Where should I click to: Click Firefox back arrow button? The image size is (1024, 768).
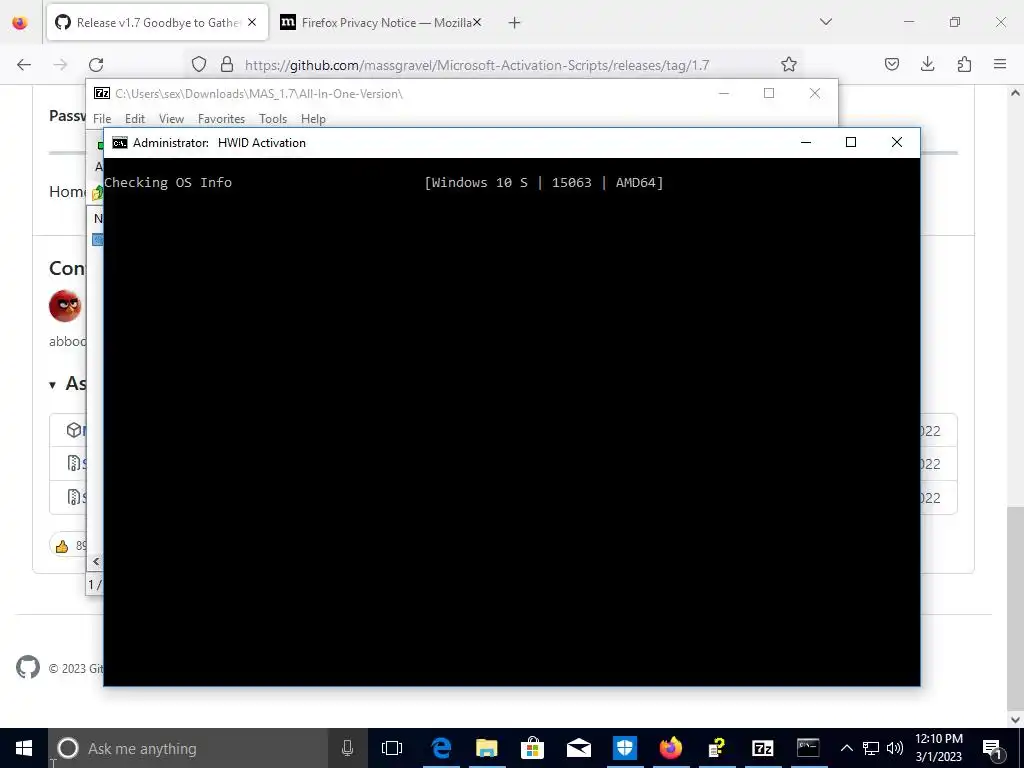click(24, 65)
